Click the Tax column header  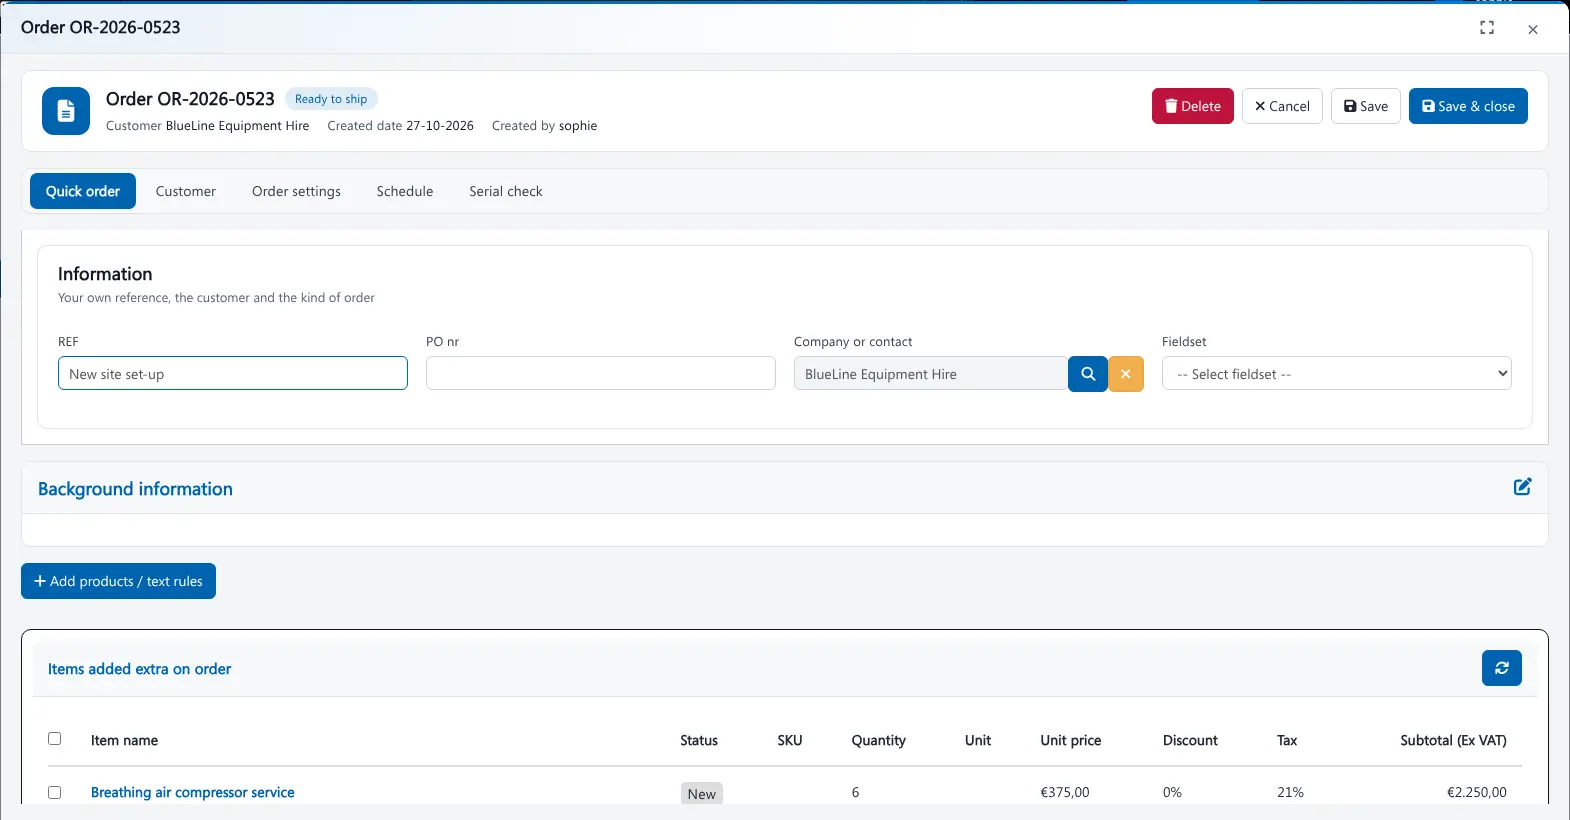tap(1287, 740)
